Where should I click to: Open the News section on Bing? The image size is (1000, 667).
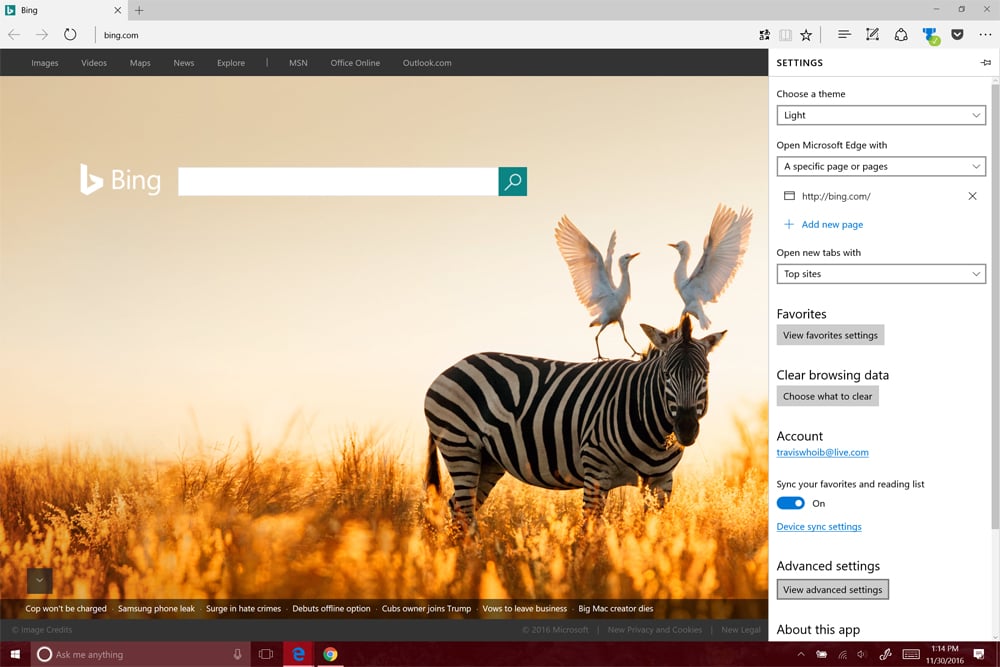tap(183, 62)
